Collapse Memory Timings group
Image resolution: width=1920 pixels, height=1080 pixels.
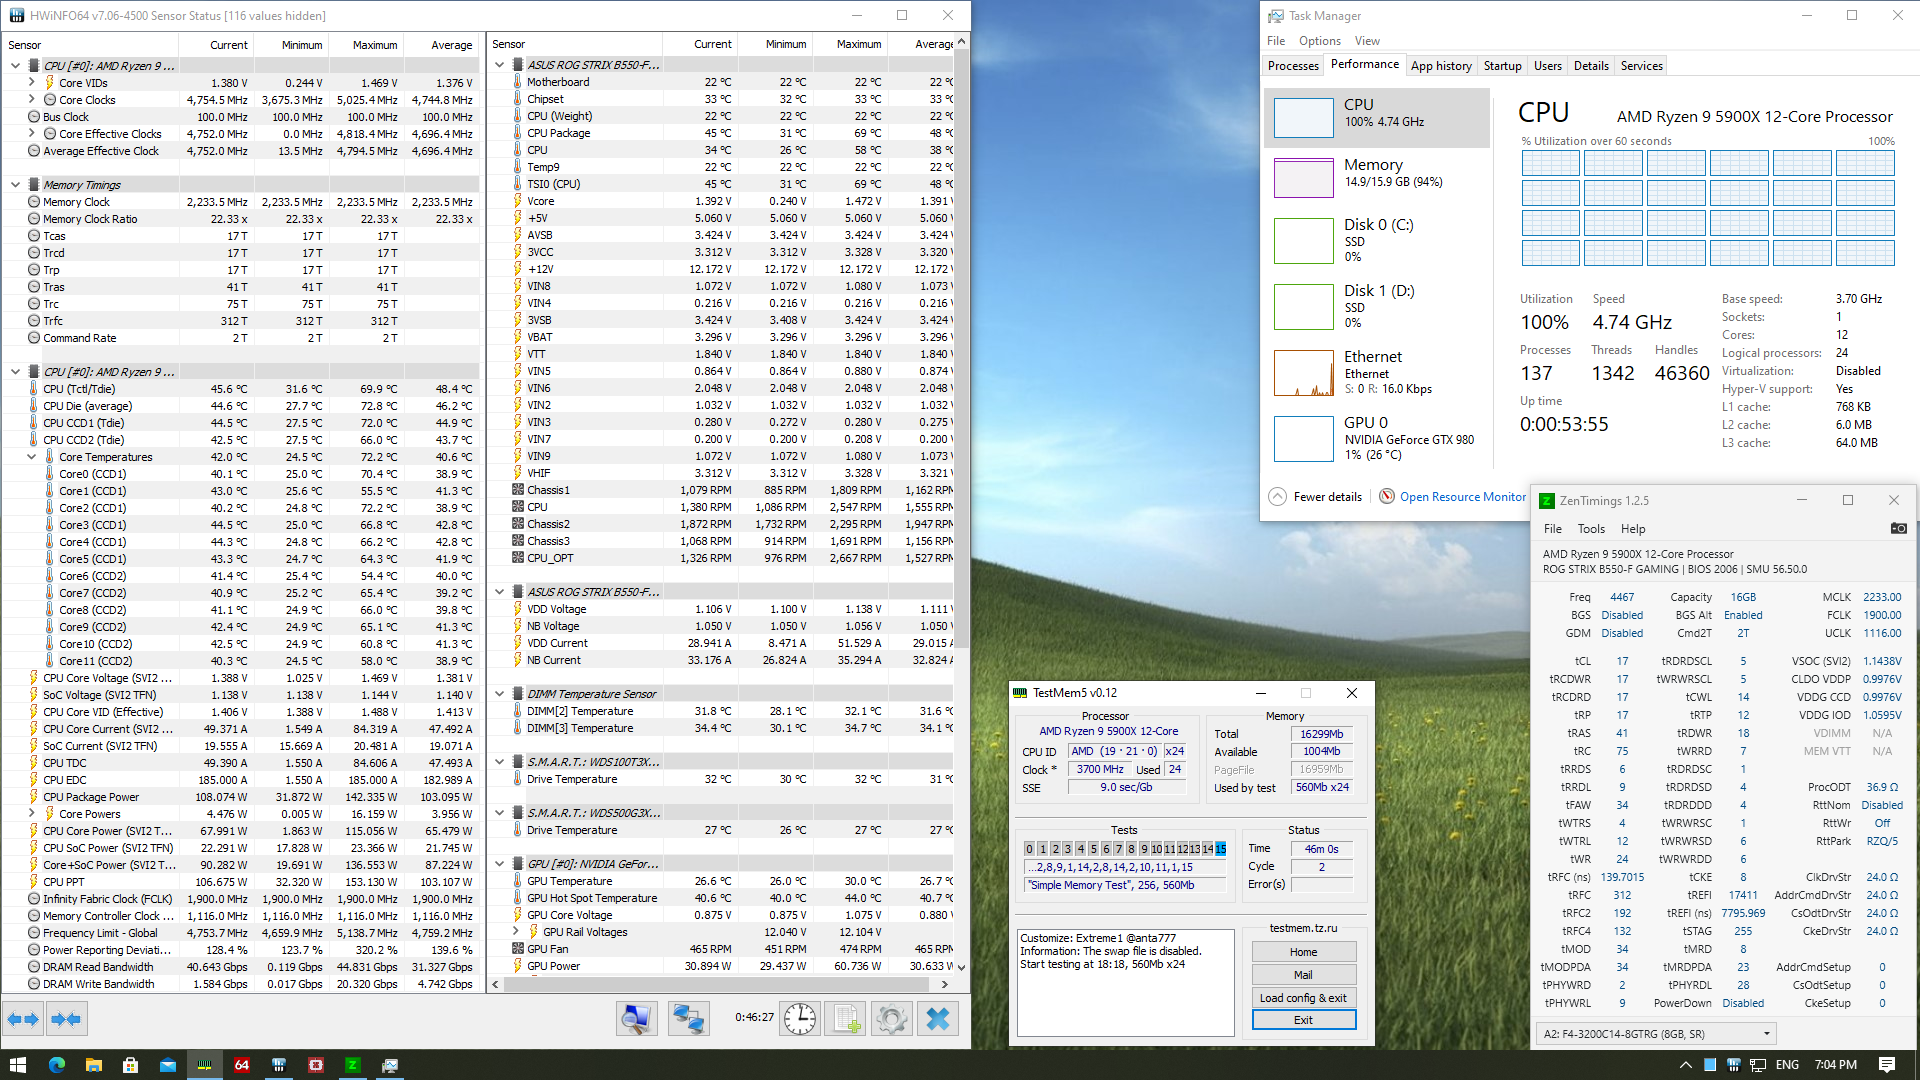coord(15,185)
